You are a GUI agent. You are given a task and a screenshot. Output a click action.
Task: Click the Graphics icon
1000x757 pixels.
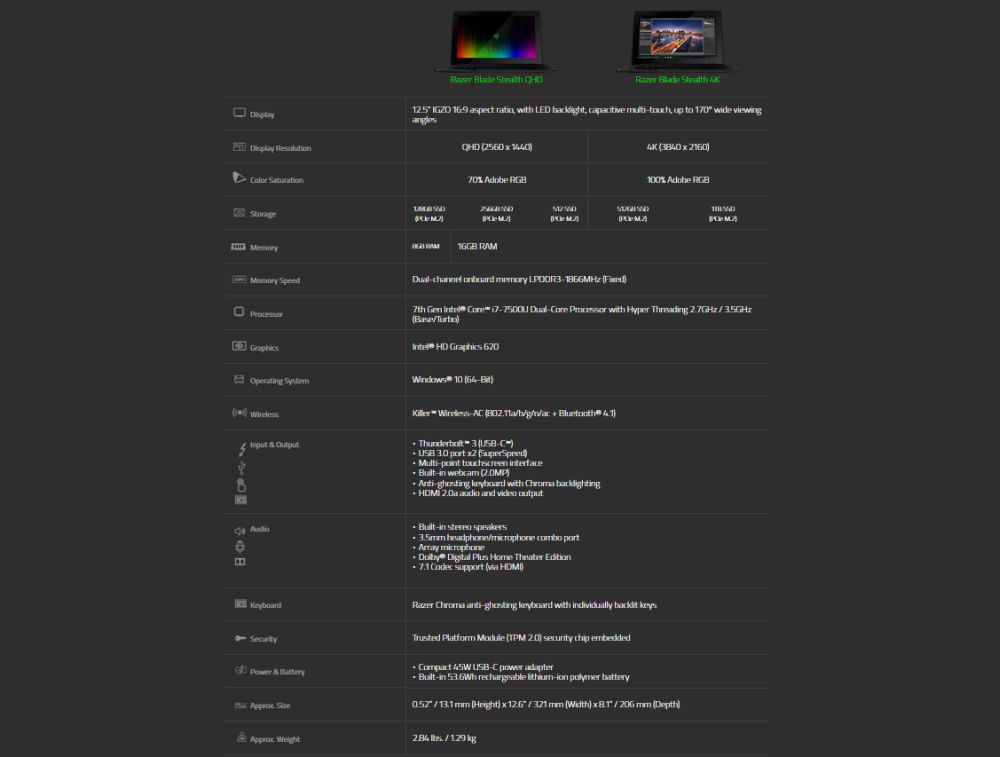click(239, 346)
